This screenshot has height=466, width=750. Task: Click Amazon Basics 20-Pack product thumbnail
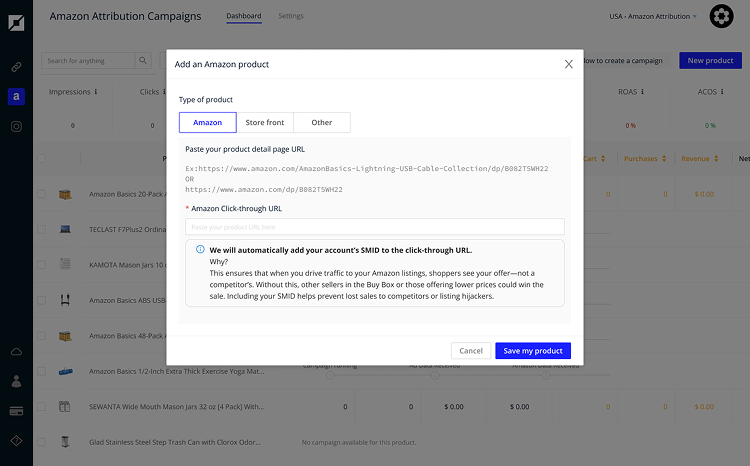(65, 194)
